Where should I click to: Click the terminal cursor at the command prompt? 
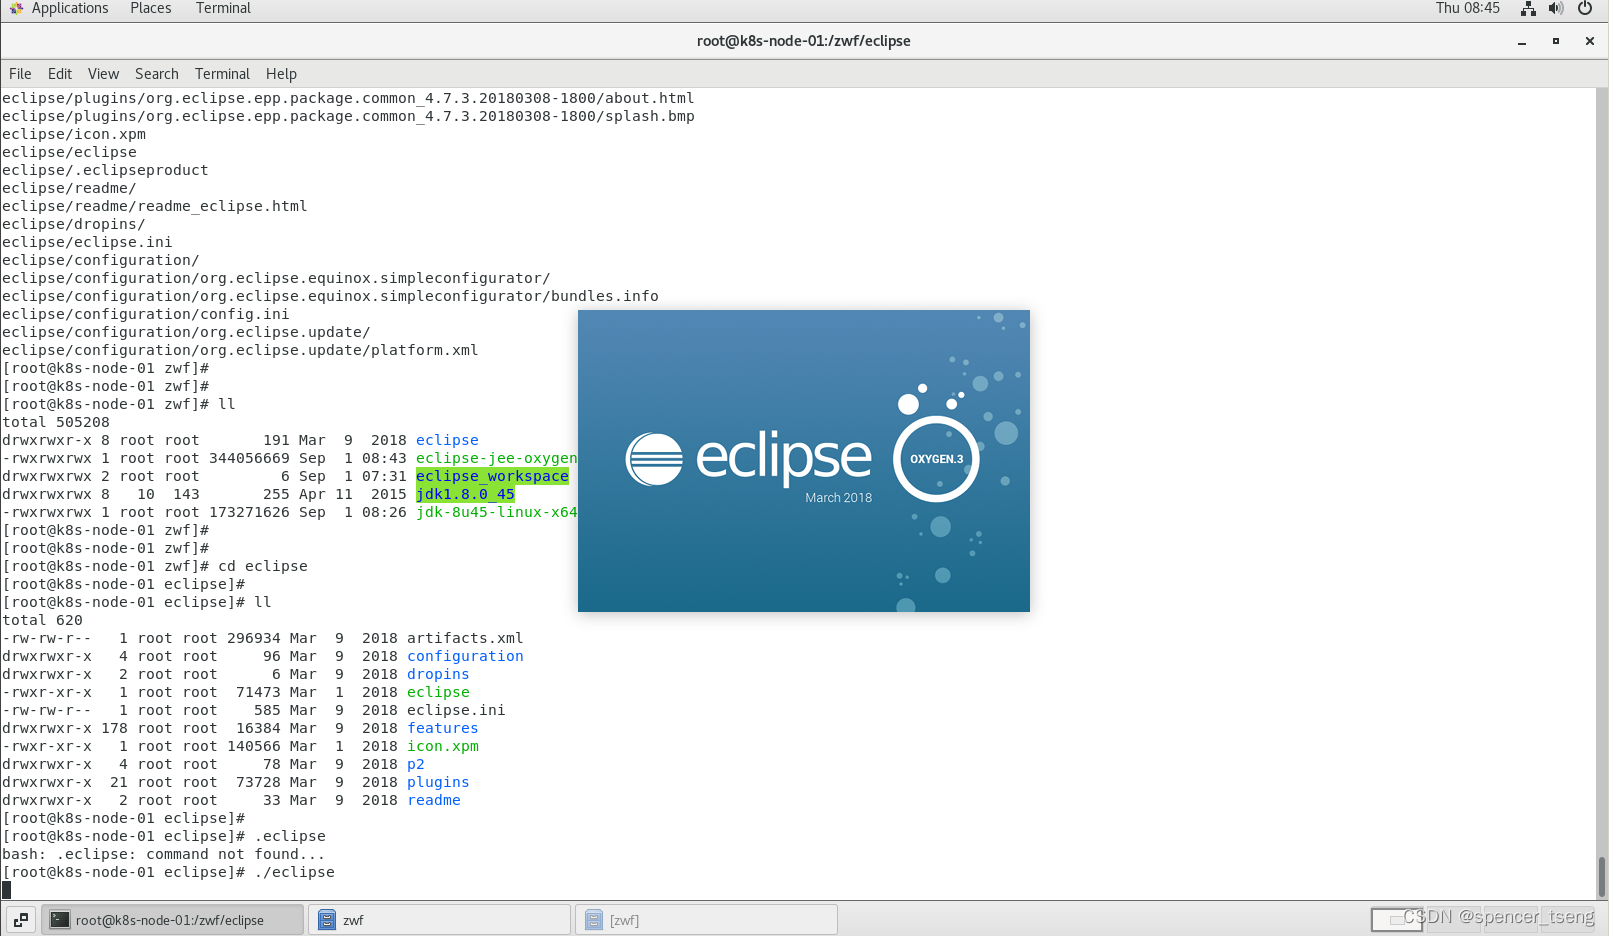(8, 889)
